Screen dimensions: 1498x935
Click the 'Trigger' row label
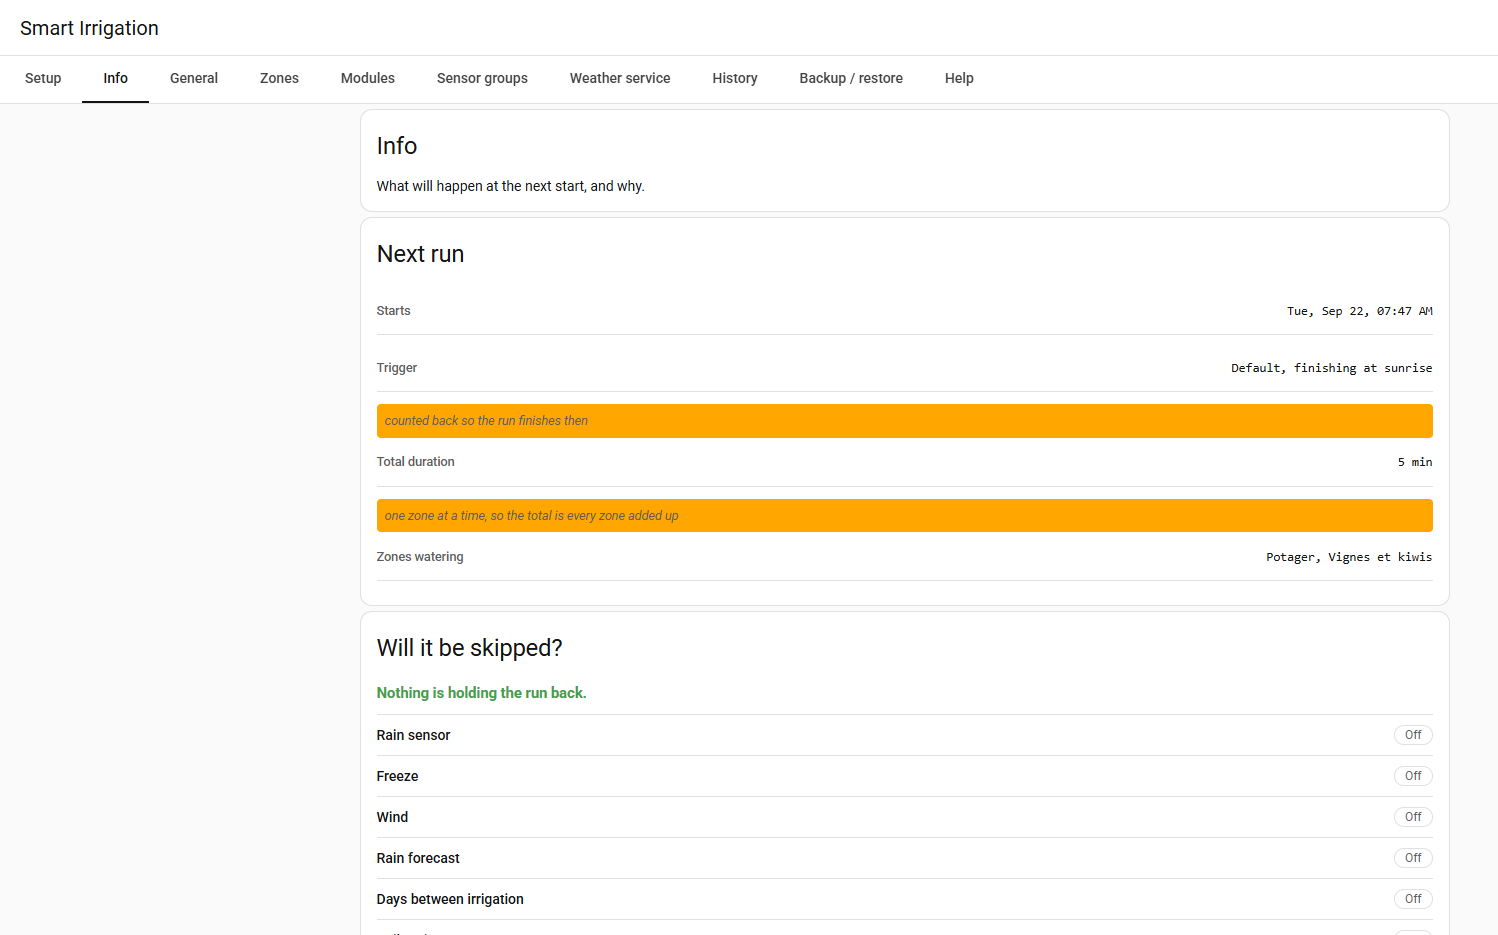[396, 368]
